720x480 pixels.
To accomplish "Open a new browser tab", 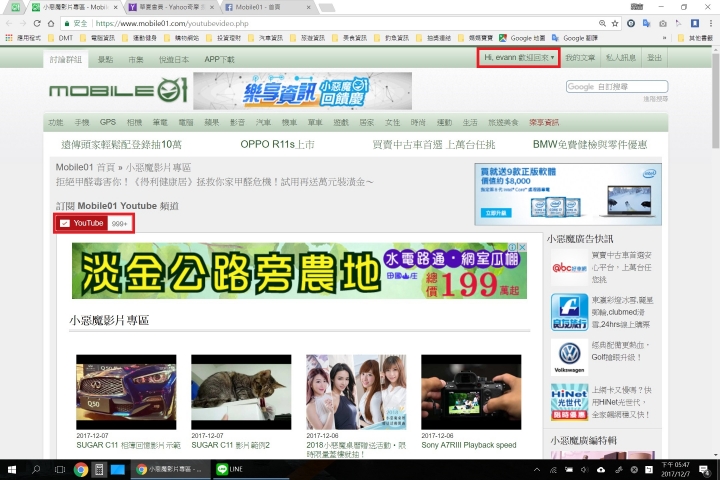I will pyautogui.click(x=326, y=7).
